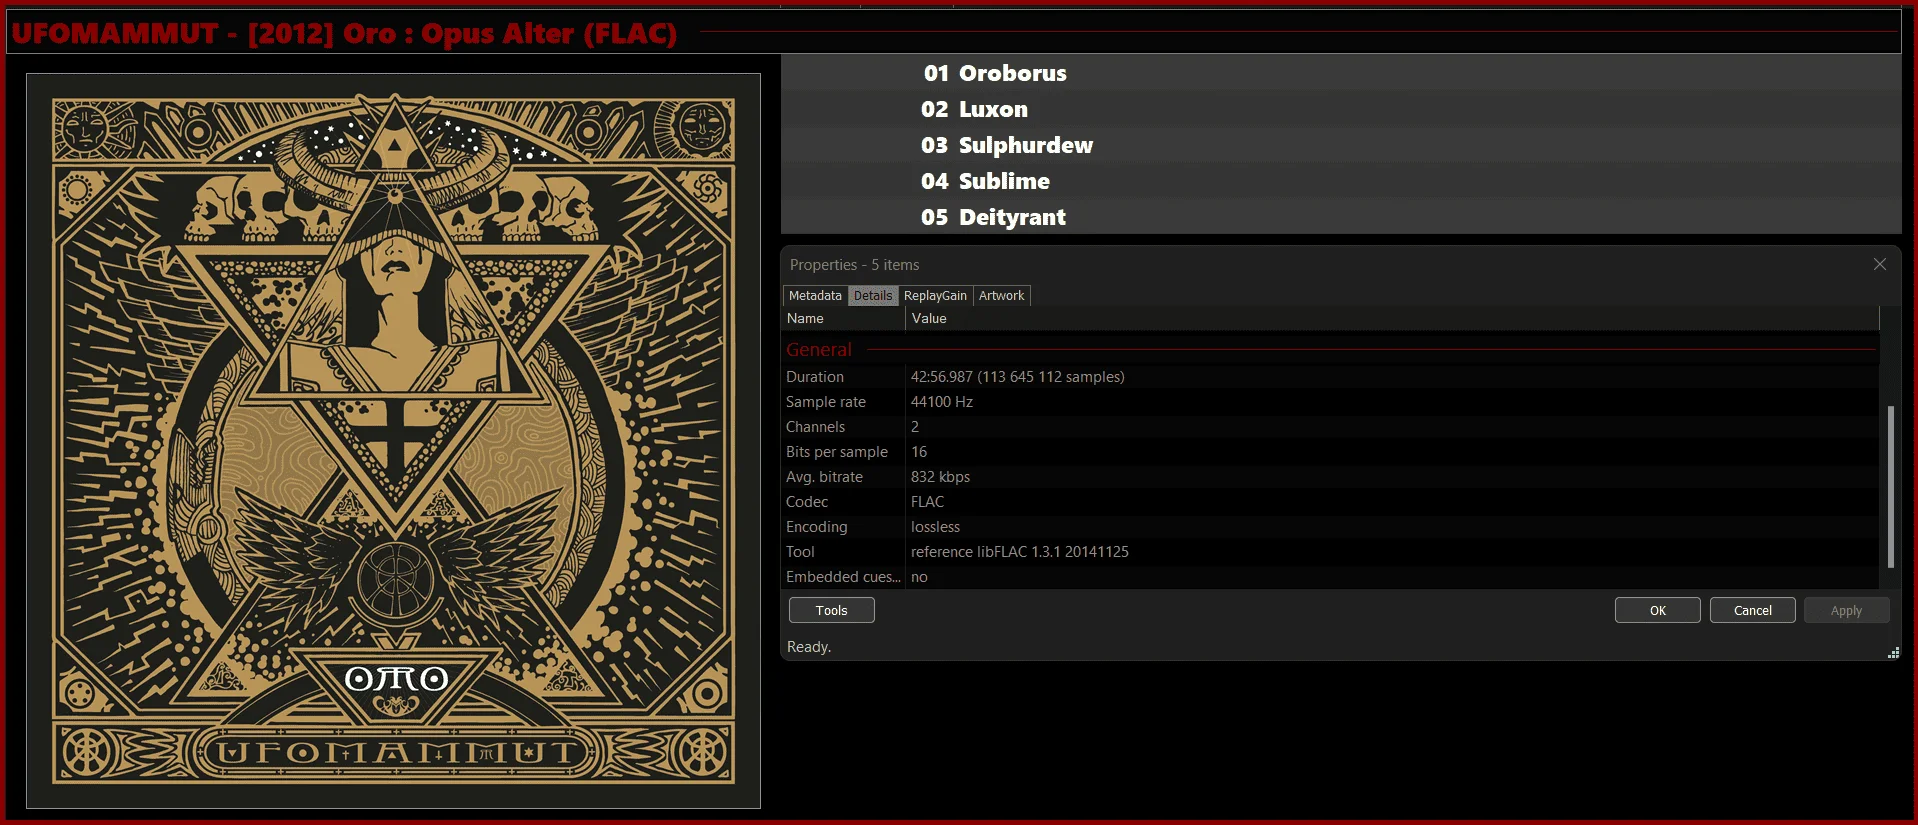The height and width of the screenshot is (825, 1918).
Task: Select track 03 Sulphurdew
Action: pyautogui.click(x=1341, y=145)
